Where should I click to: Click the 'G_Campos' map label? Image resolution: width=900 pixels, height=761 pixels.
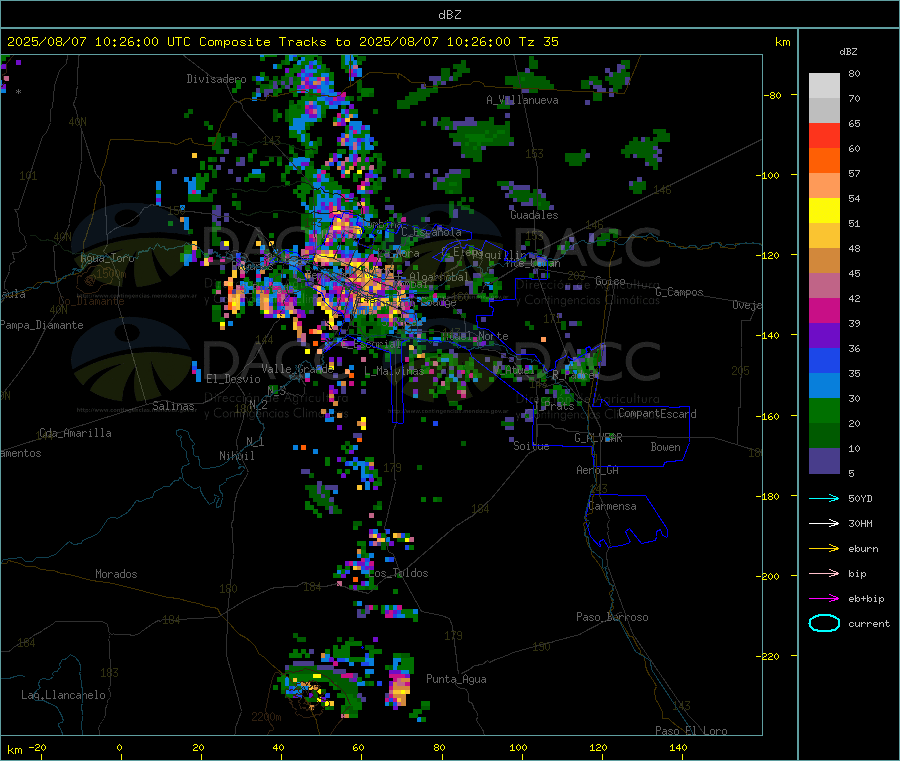point(679,292)
